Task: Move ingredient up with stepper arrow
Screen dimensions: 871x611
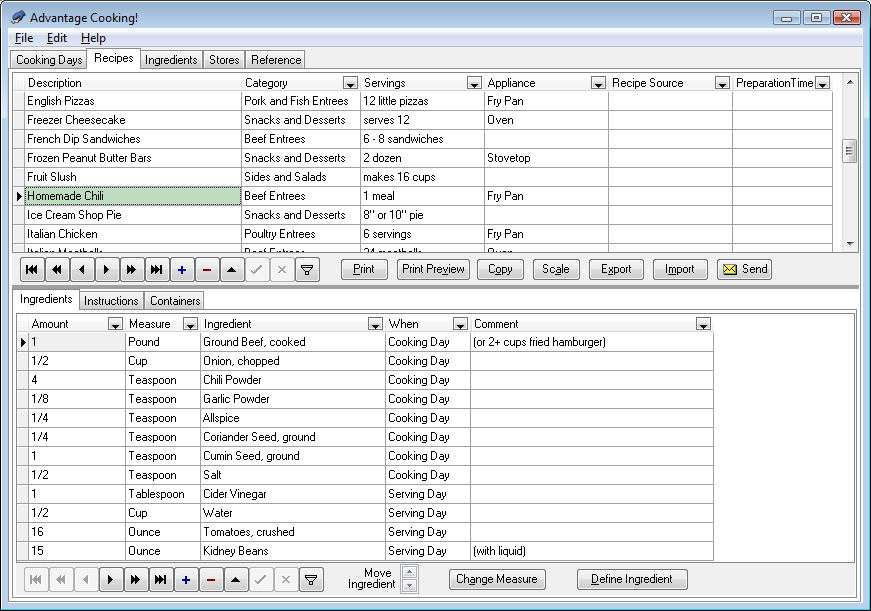Action: [409, 573]
